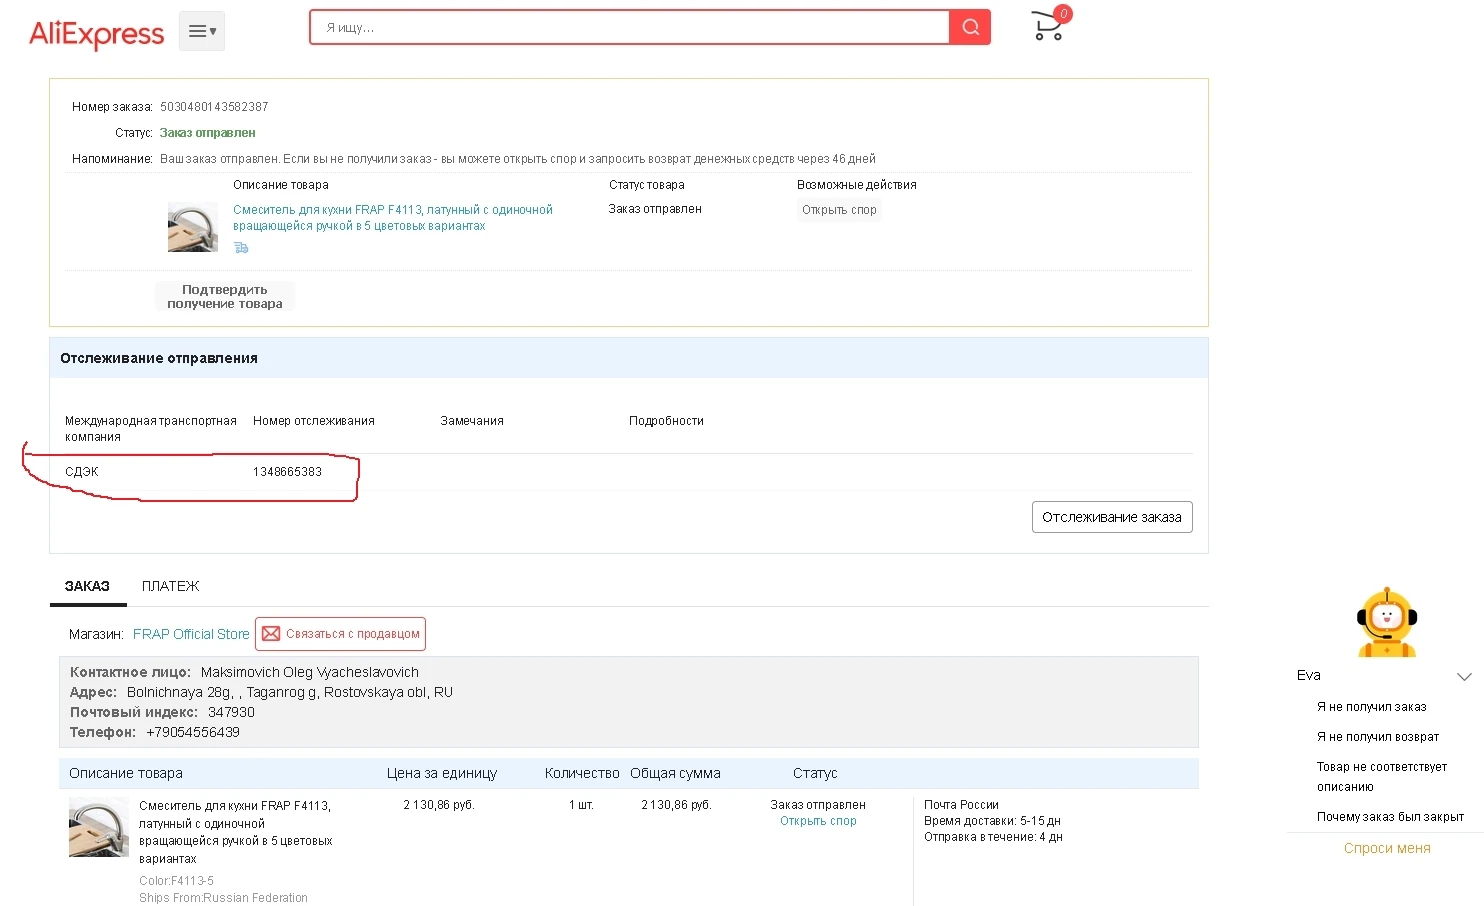Click 'Почта России' delivery method text
The image size is (1484, 906).
point(961,805)
